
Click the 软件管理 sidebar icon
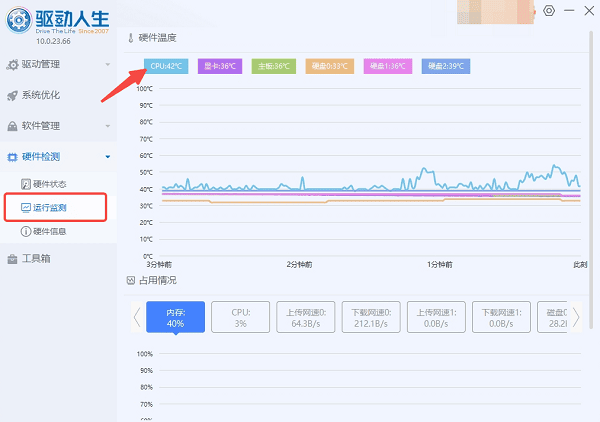(x=12, y=127)
